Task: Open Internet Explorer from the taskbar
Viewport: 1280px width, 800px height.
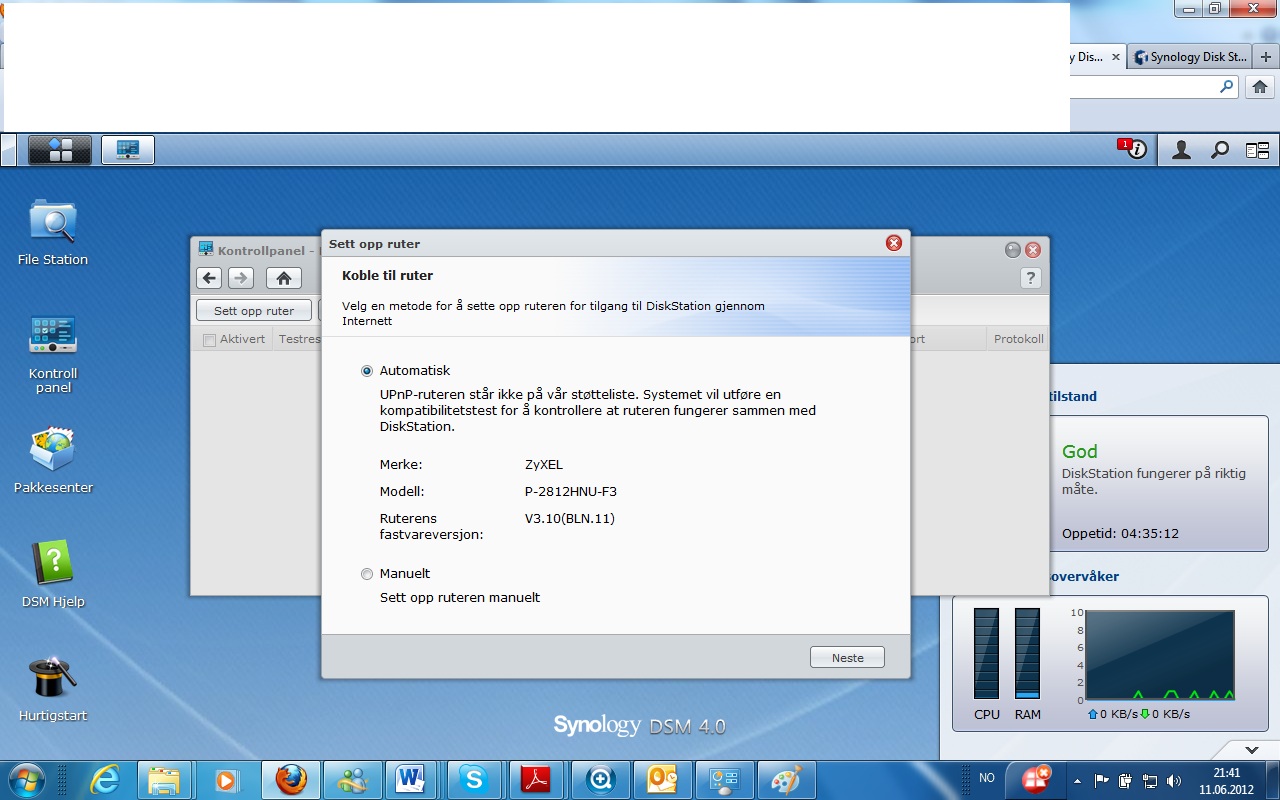Action: [105, 779]
